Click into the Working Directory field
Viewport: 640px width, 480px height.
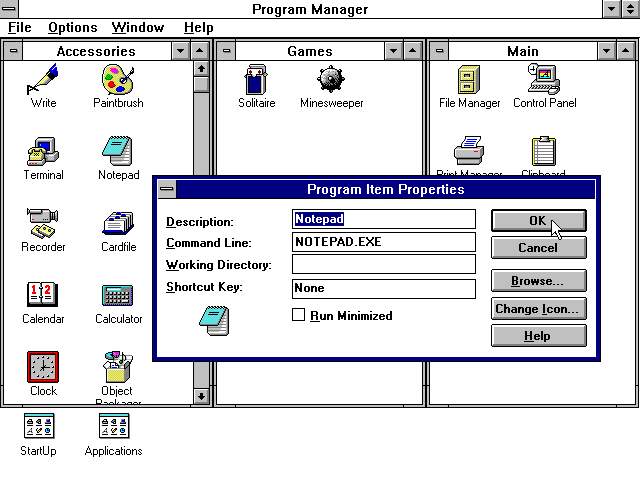383,265
